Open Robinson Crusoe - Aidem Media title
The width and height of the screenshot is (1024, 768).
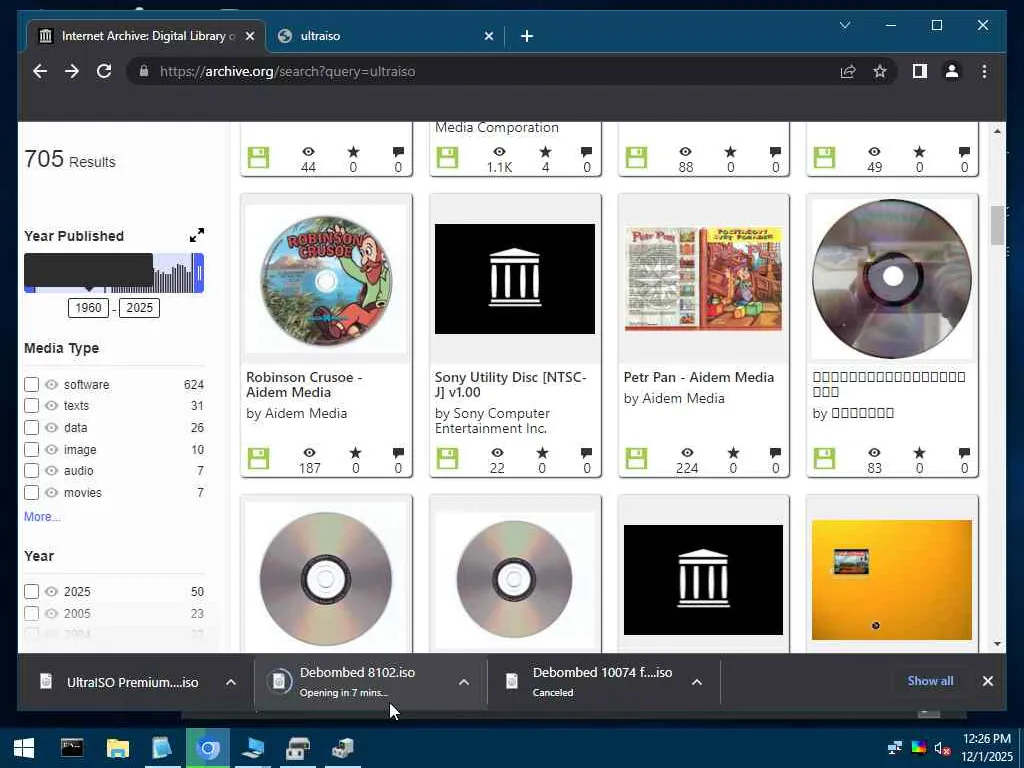point(304,385)
